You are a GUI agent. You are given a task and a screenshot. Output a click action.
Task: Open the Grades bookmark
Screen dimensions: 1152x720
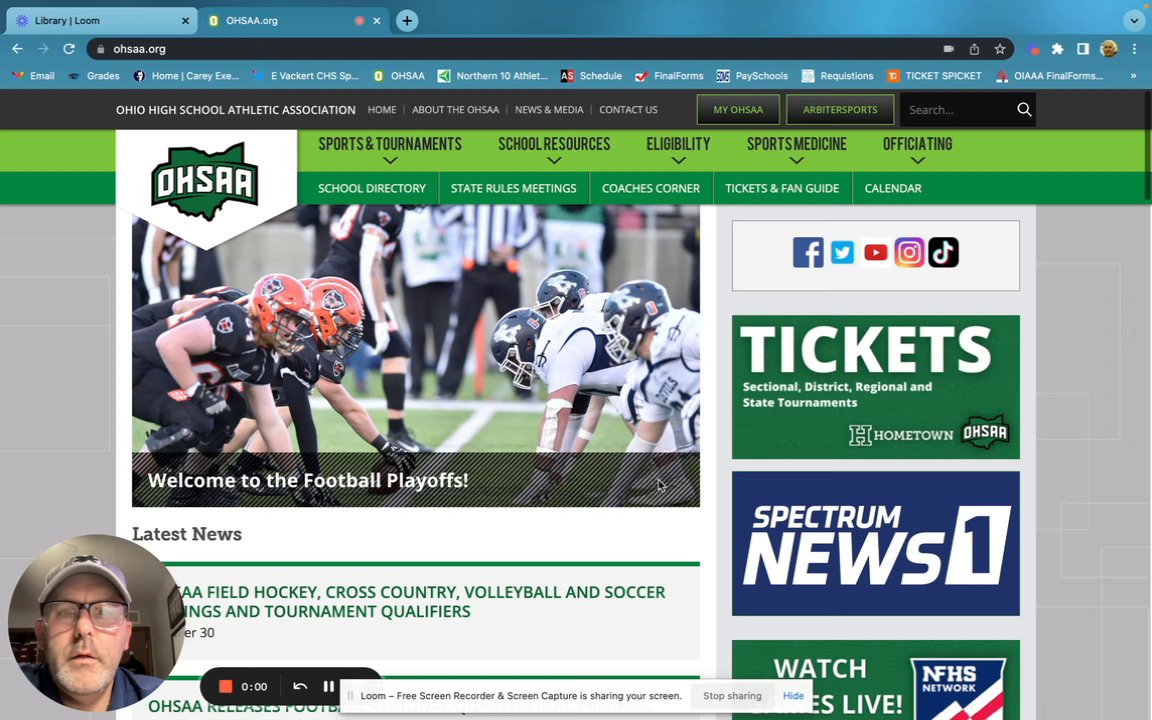94,76
